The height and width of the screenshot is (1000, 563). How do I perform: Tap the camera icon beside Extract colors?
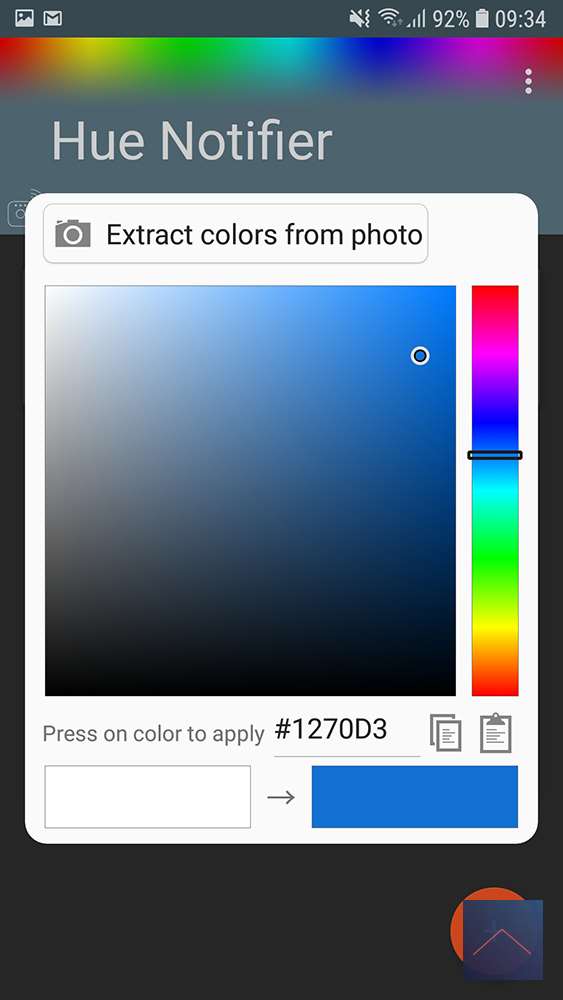(x=73, y=233)
